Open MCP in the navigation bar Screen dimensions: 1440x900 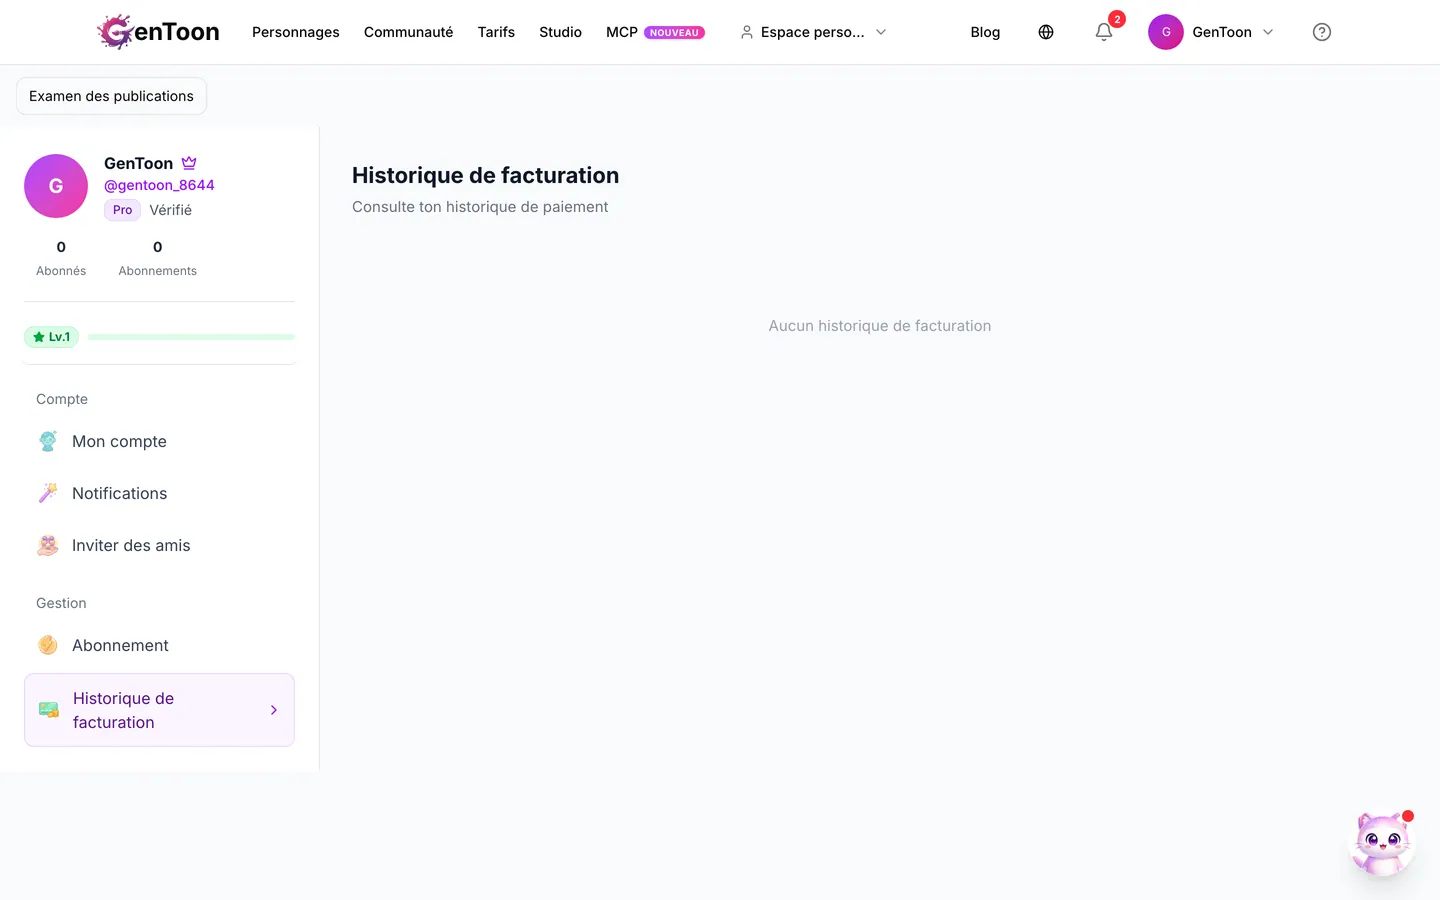(x=655, y=32)
